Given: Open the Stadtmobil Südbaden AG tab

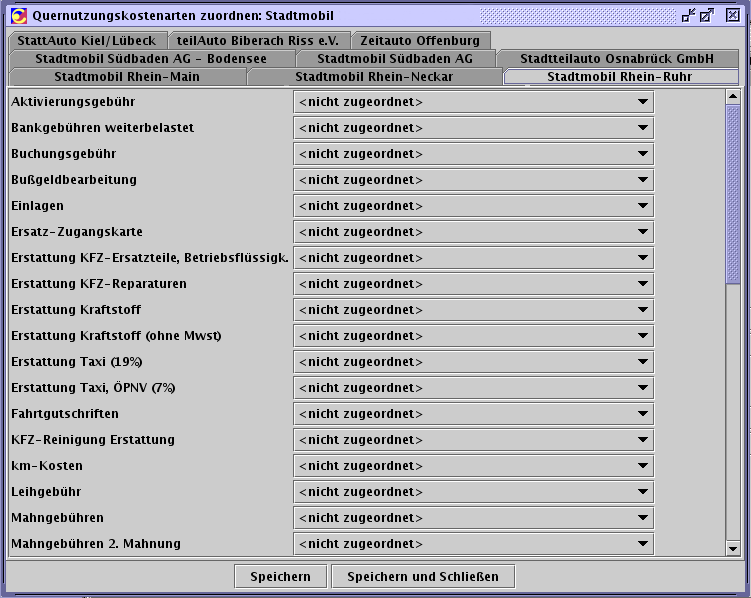Looking at the screenshot, I should (x=395, y=58).
